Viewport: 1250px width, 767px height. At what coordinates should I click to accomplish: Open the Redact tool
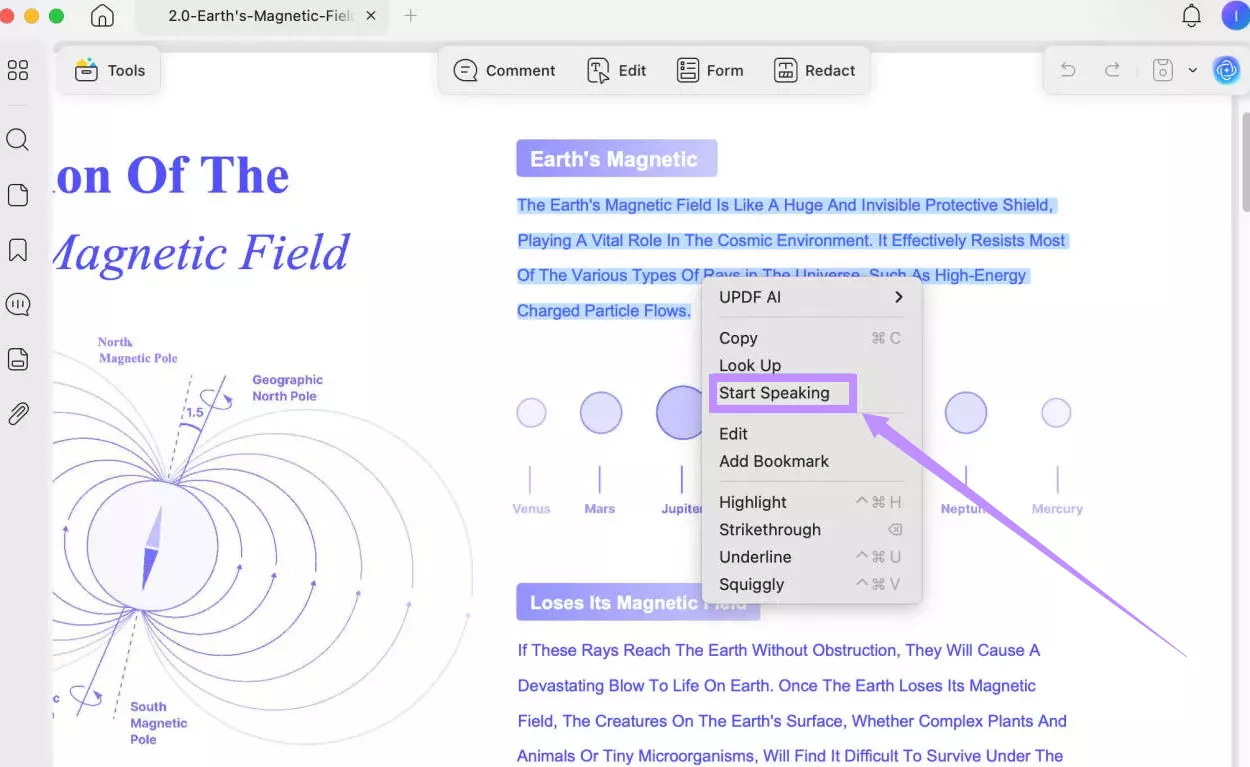[x=814, y=70]
